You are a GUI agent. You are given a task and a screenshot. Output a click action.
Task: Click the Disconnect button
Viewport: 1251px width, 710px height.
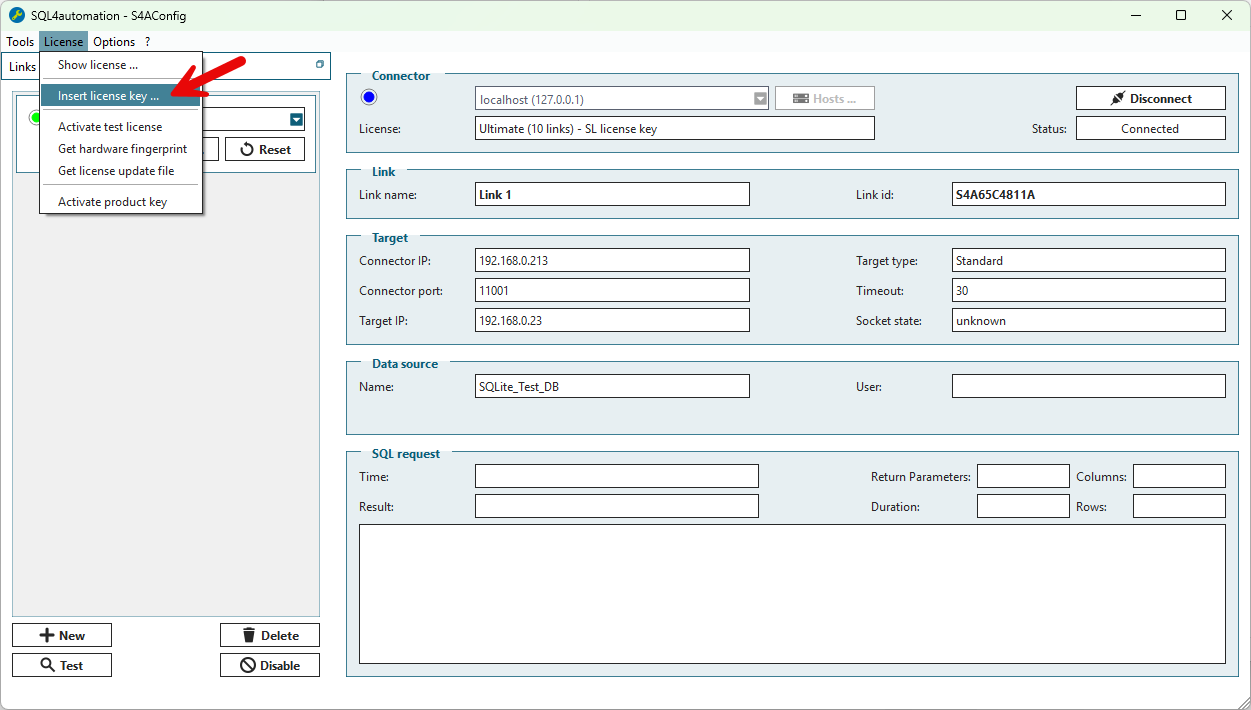1151,98
